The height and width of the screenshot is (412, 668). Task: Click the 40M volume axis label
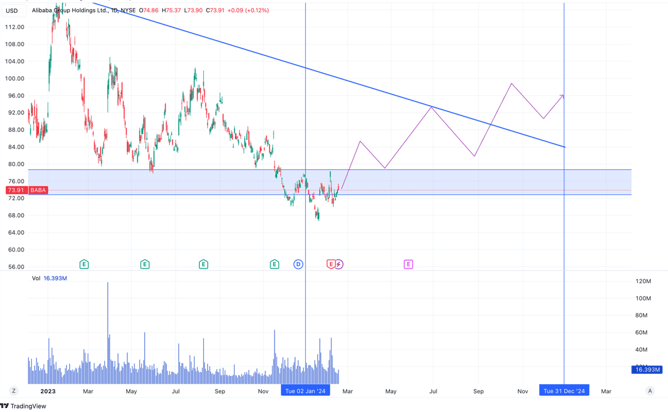pyautogui.click(x=642, y=349)
